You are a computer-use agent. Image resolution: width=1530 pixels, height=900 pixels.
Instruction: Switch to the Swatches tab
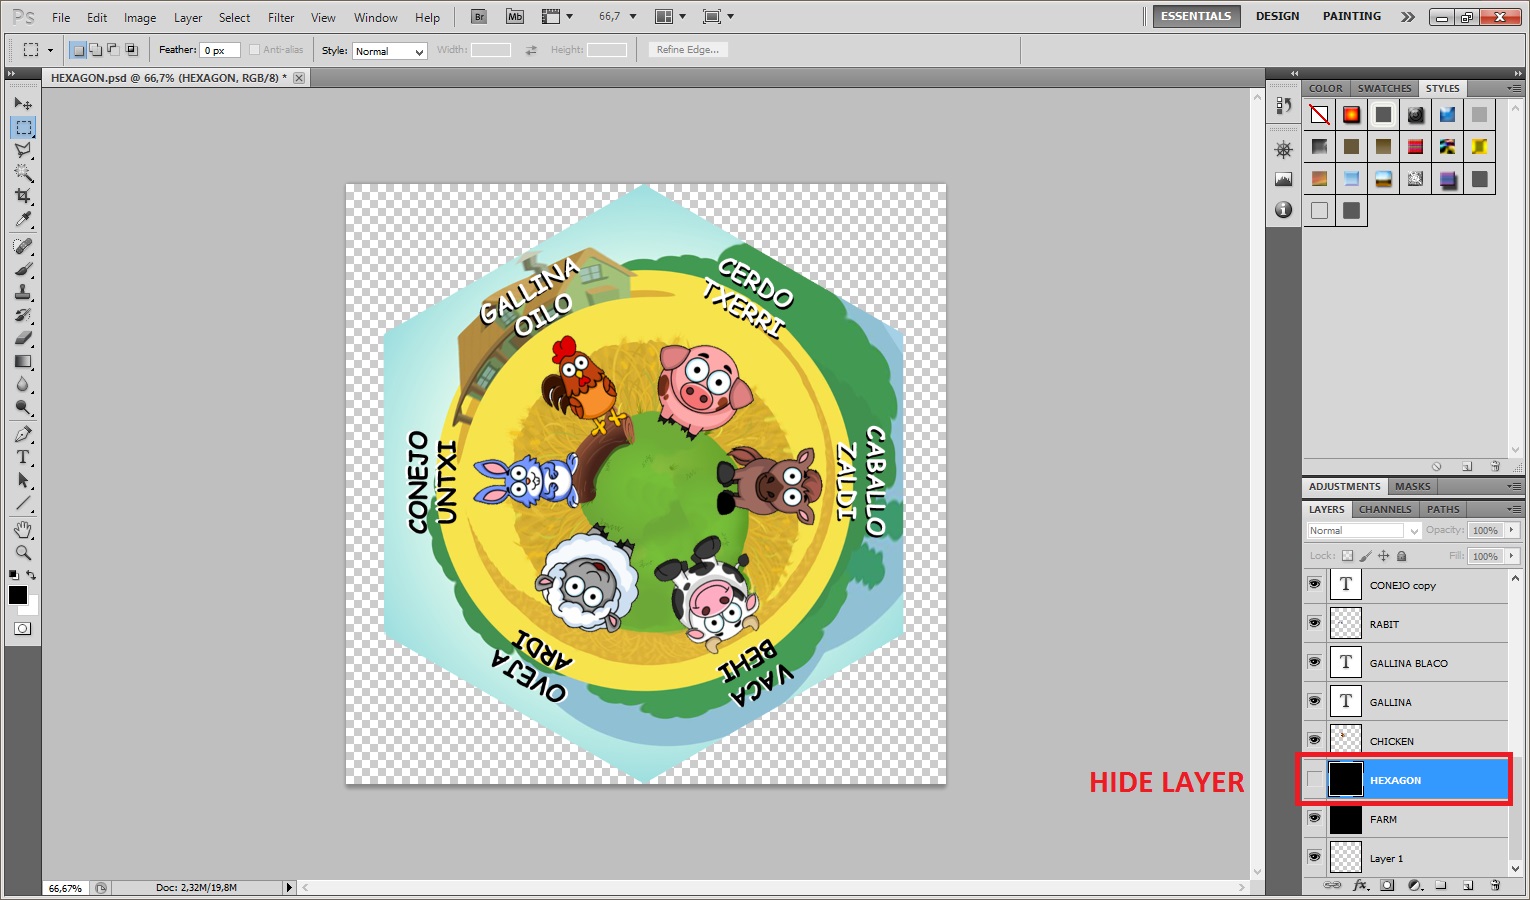[x=1384, y=88]
